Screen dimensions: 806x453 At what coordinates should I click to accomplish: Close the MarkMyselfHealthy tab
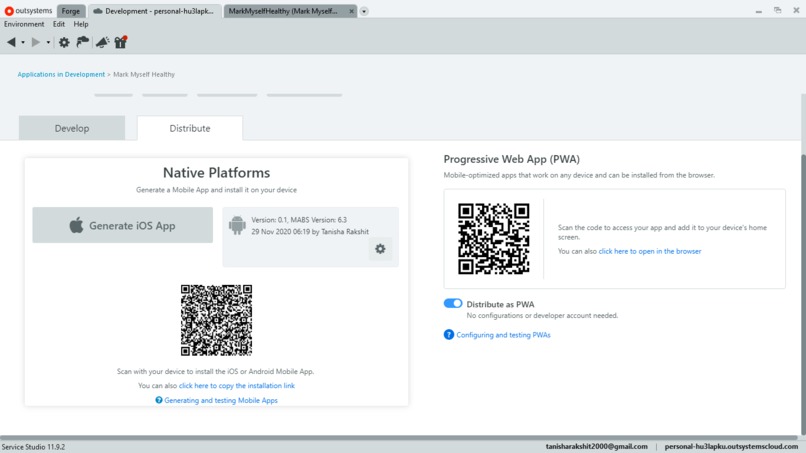pos(352,11)
